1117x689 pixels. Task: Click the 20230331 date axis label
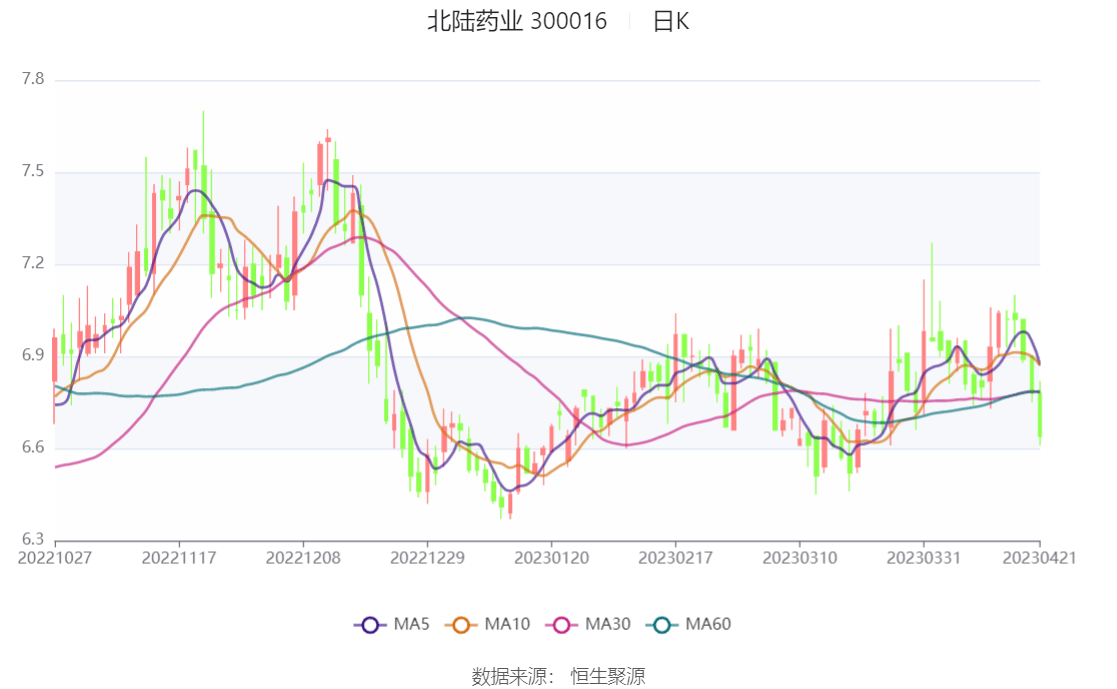coord(923,558)
